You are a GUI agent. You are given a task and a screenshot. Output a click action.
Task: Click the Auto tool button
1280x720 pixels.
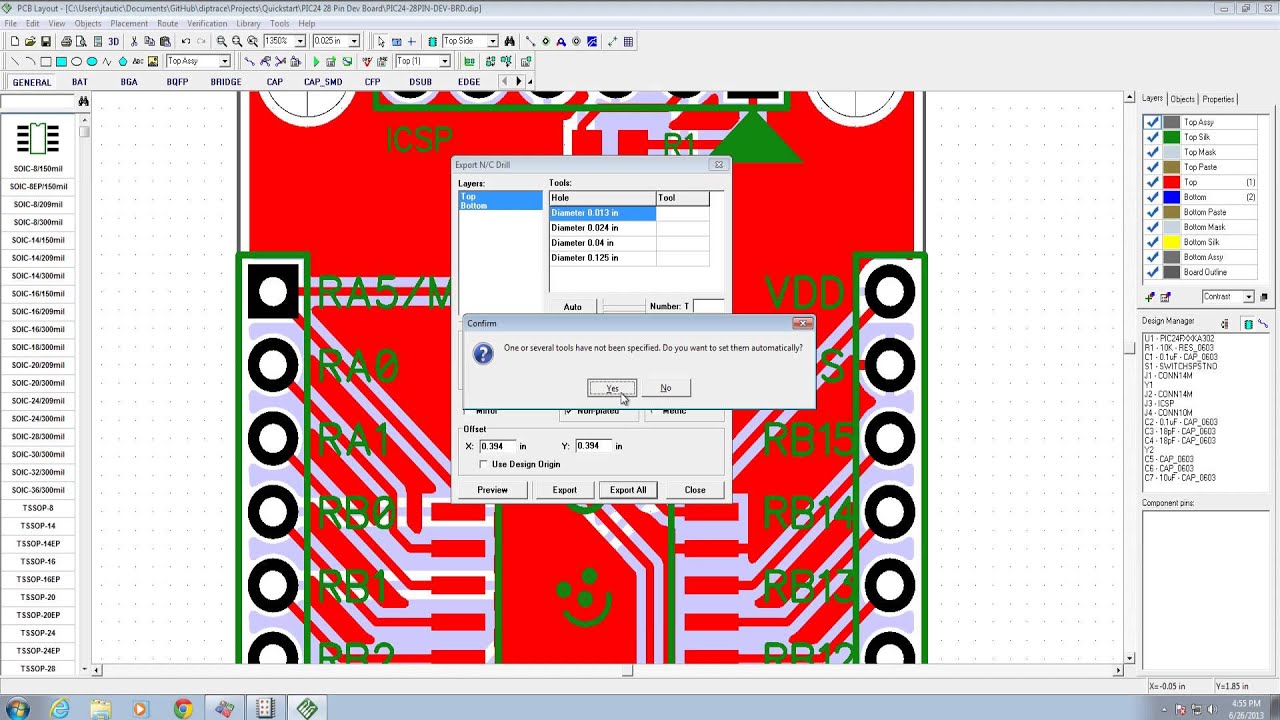572,307
